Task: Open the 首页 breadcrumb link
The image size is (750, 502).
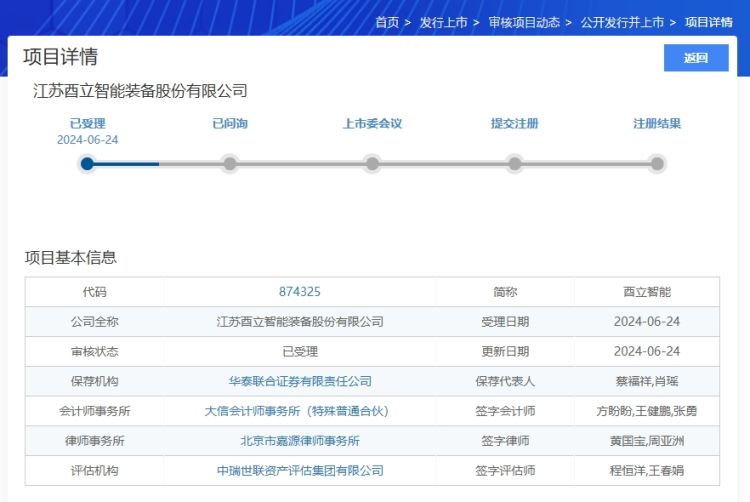Action: pyautogui.click(x=387, y=22)
